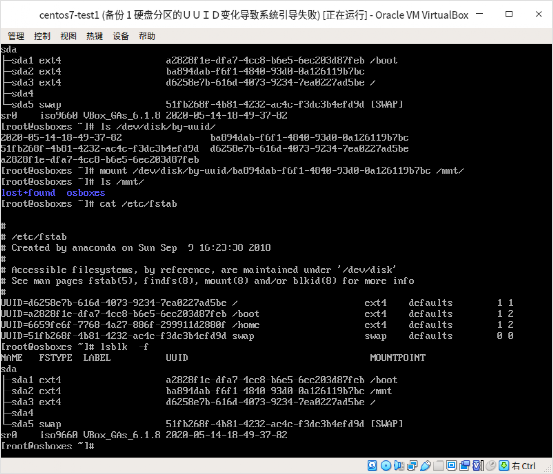Click the 'See man pages fstab(5)' comment
The height and width of the screenshot is (474, 553).
207,281
